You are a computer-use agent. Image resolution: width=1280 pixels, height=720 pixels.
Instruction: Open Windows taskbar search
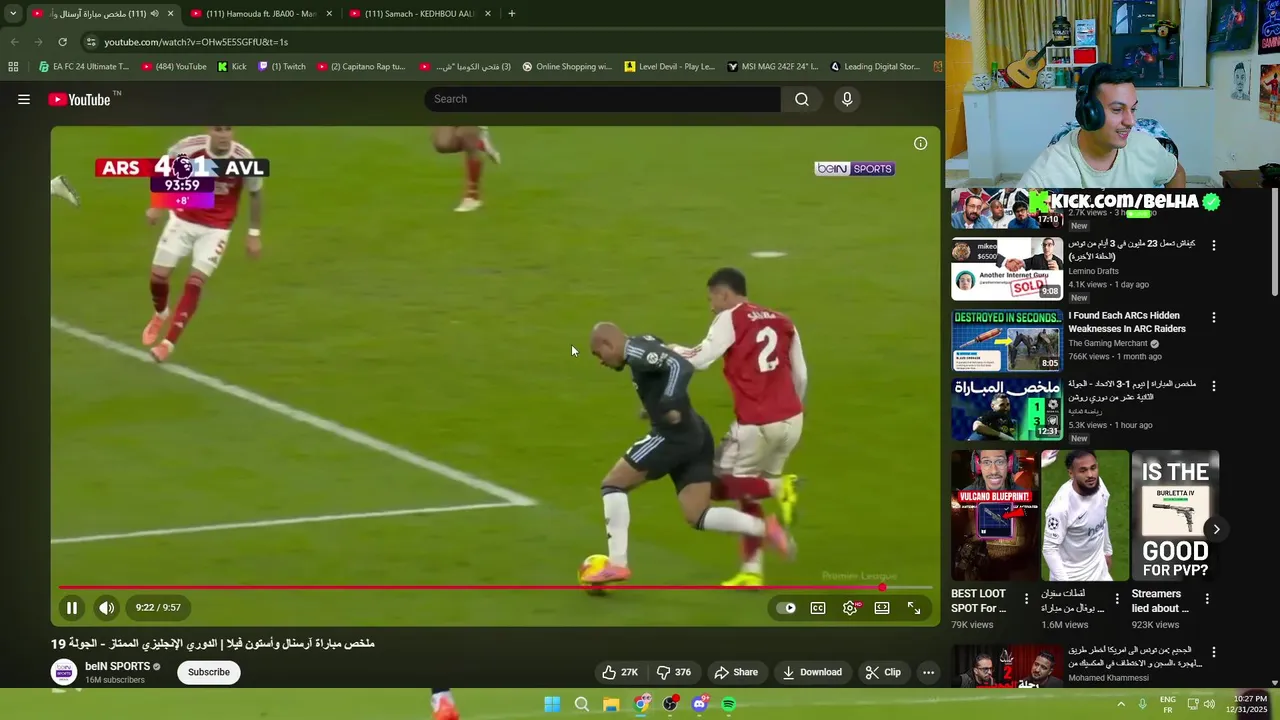[581, 704]
